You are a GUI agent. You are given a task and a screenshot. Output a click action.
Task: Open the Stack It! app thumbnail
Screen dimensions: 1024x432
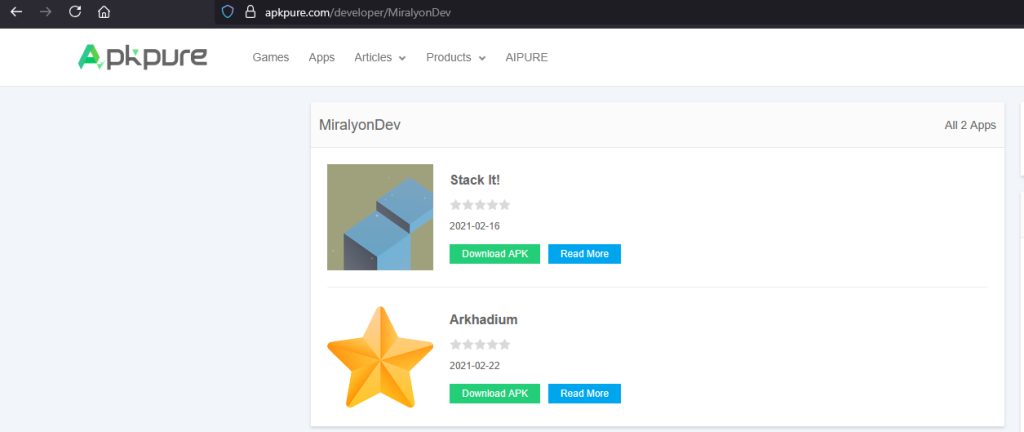pyautogui.click(x=380, y=217)
